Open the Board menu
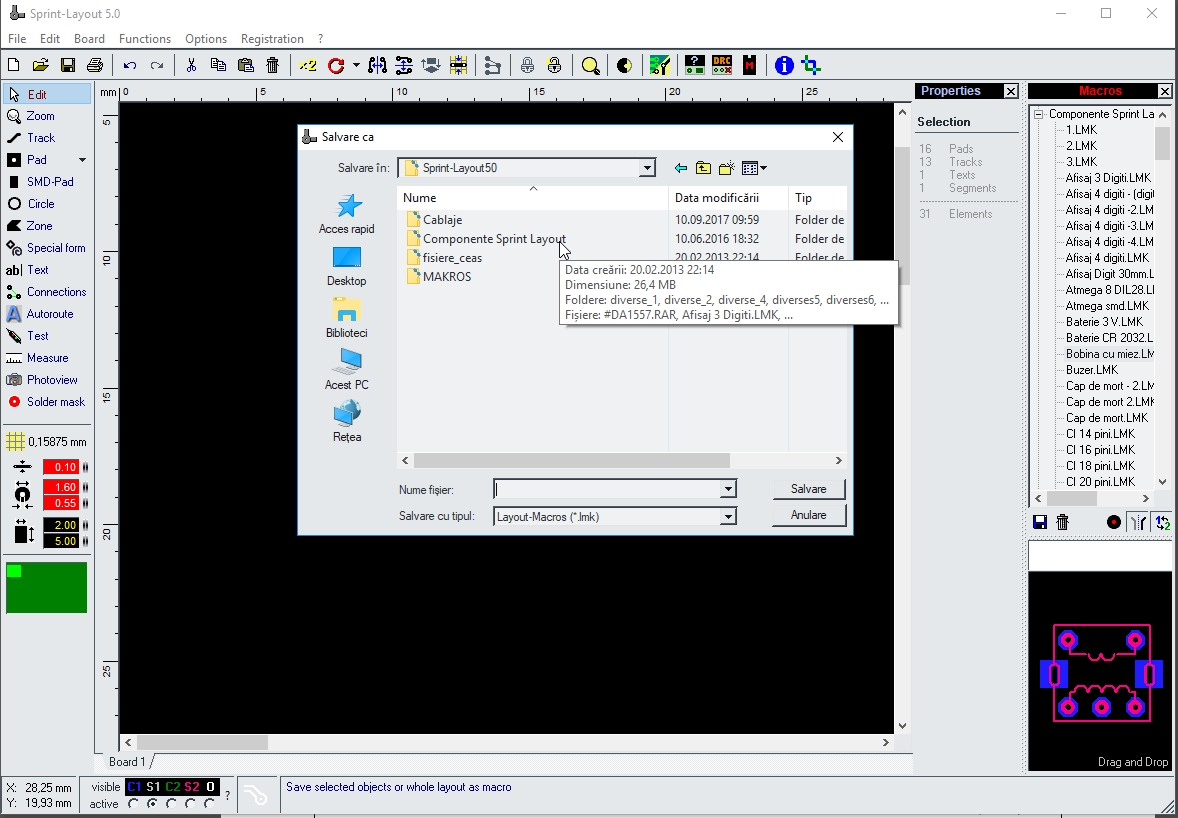Image resolution: width=1178 pixels, height=818 pixels. pos(89,39)
